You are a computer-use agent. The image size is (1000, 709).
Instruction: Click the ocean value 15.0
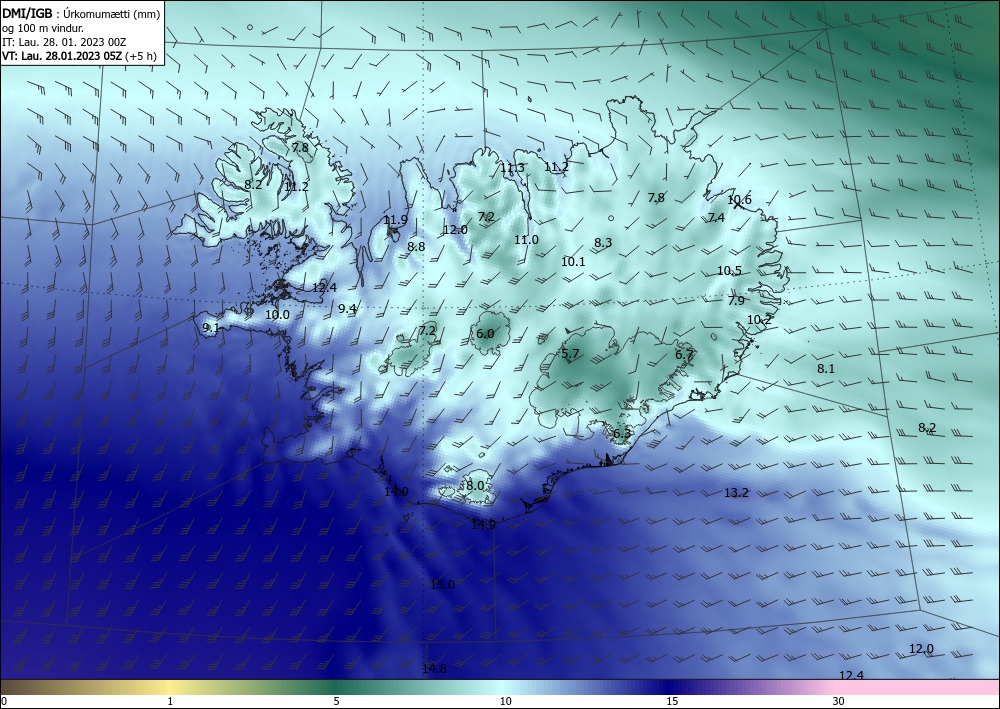(x=442, y=585)
